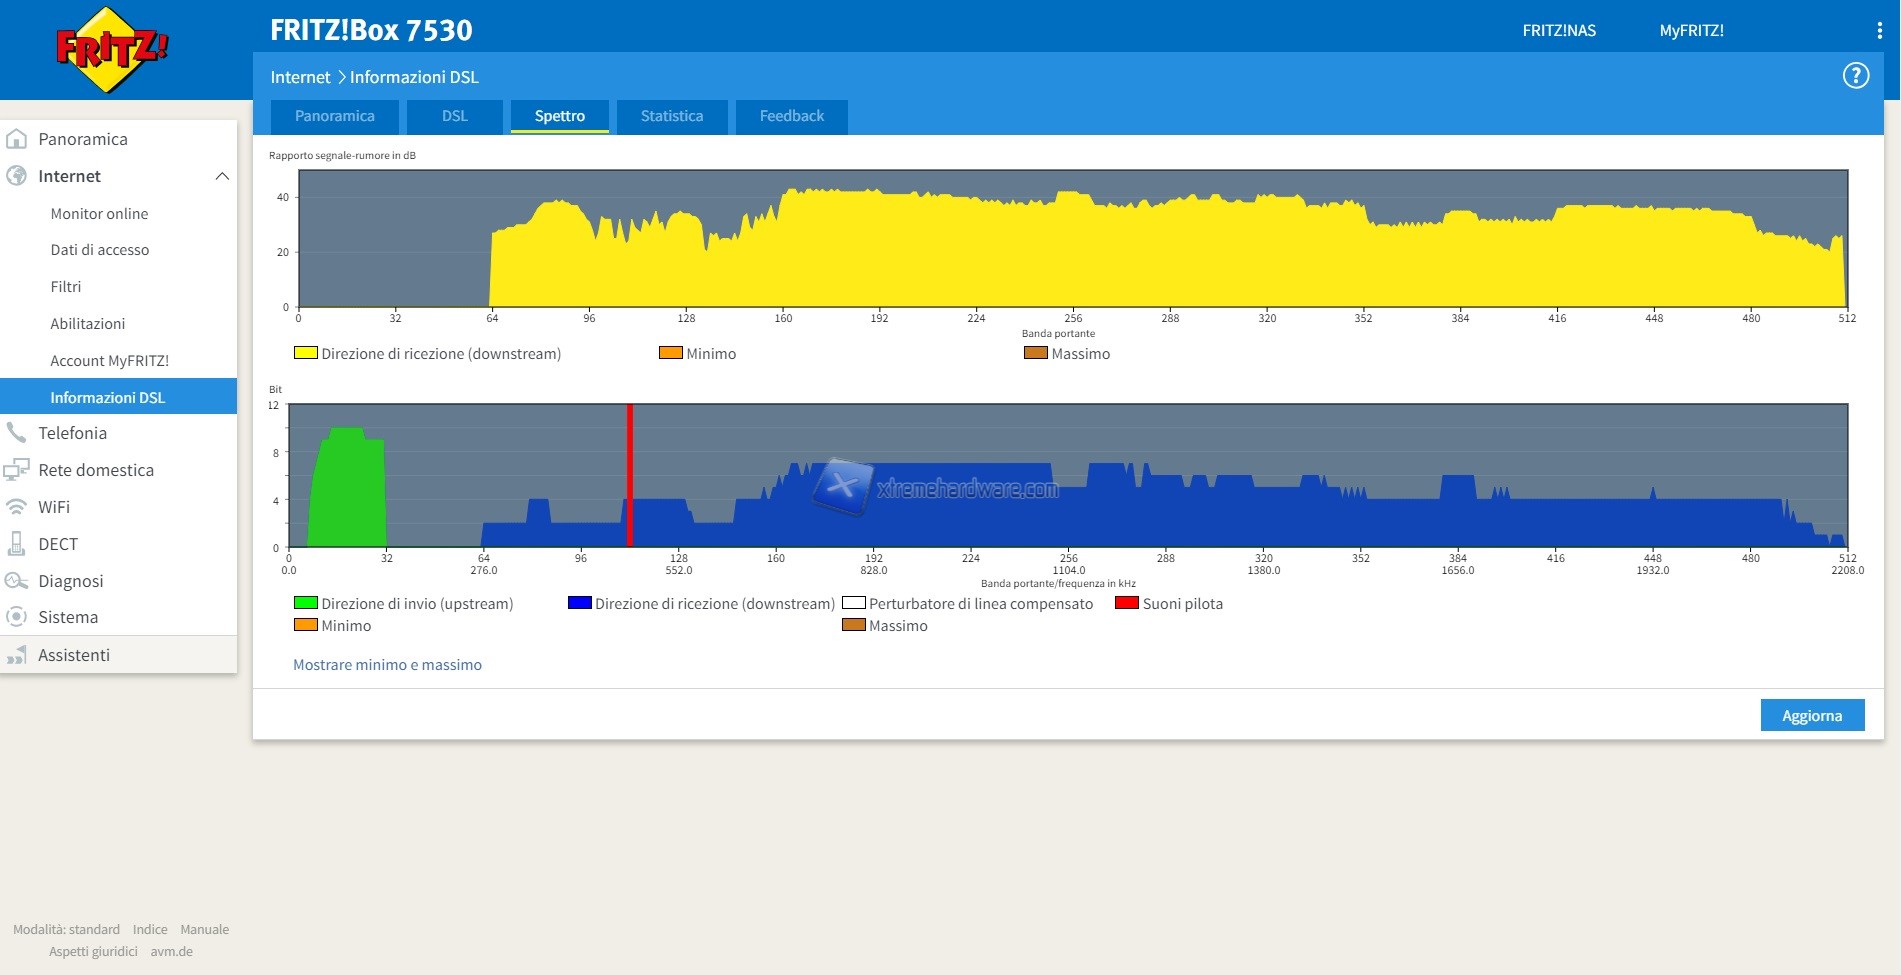The width and height of the screenshot is (1901, 975).
Task: Open the three-dot options menu
Action: (1879, 31)
